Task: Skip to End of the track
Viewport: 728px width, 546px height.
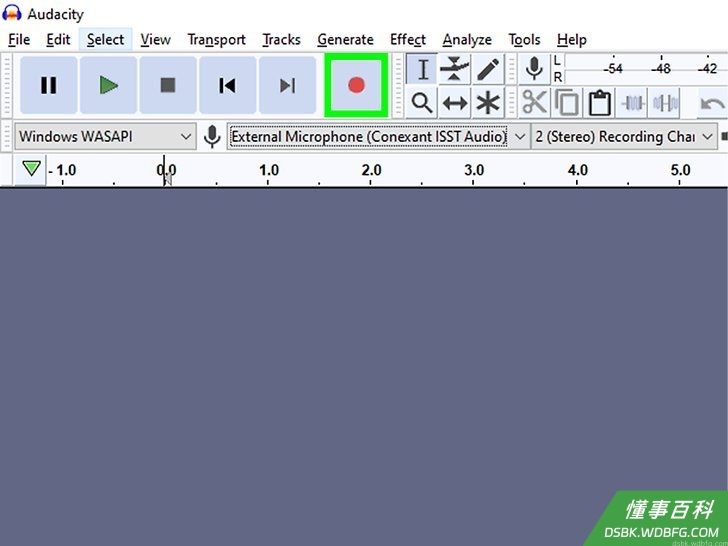Action: tap(287, 85)
